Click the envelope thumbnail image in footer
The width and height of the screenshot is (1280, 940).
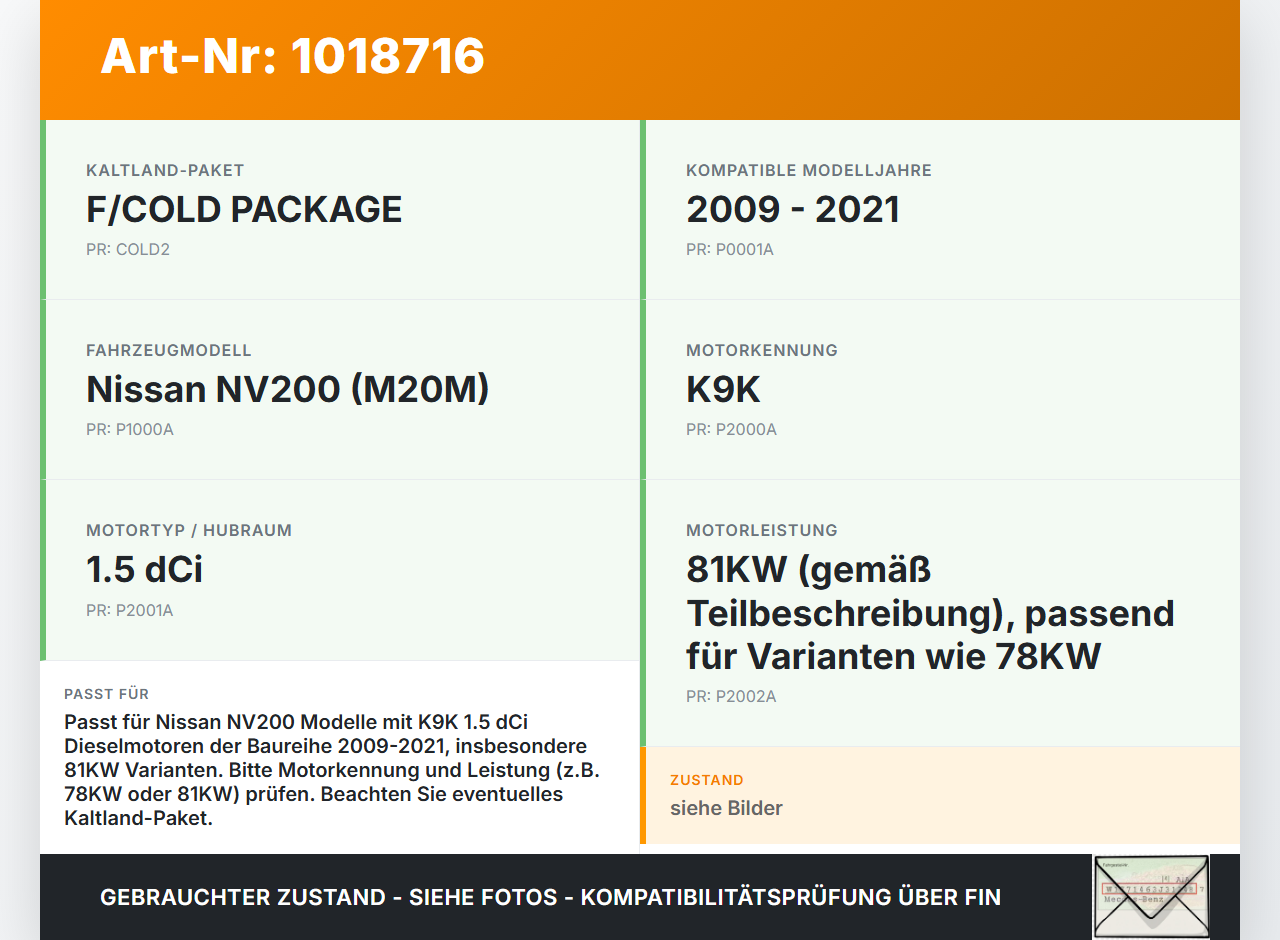tap(1151, 897)
